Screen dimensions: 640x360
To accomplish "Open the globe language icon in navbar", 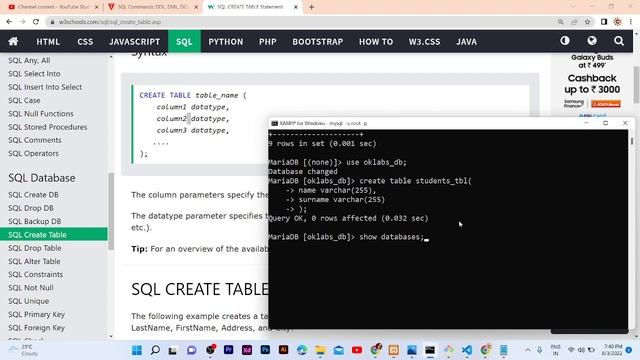I will [592, 41].
